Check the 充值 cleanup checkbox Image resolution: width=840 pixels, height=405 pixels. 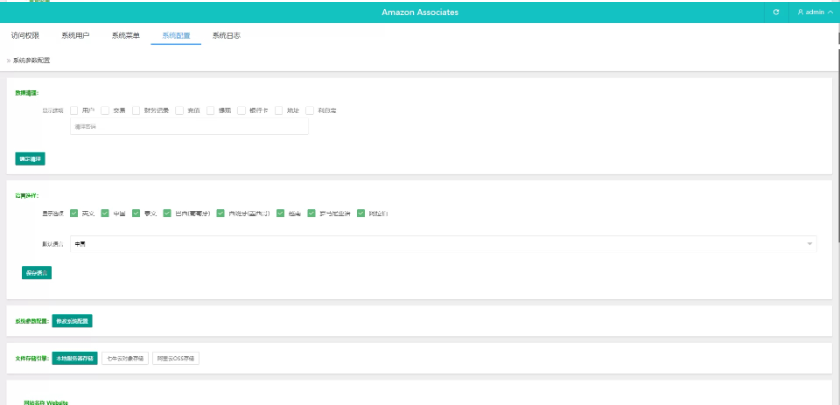(x=179, y=110)
